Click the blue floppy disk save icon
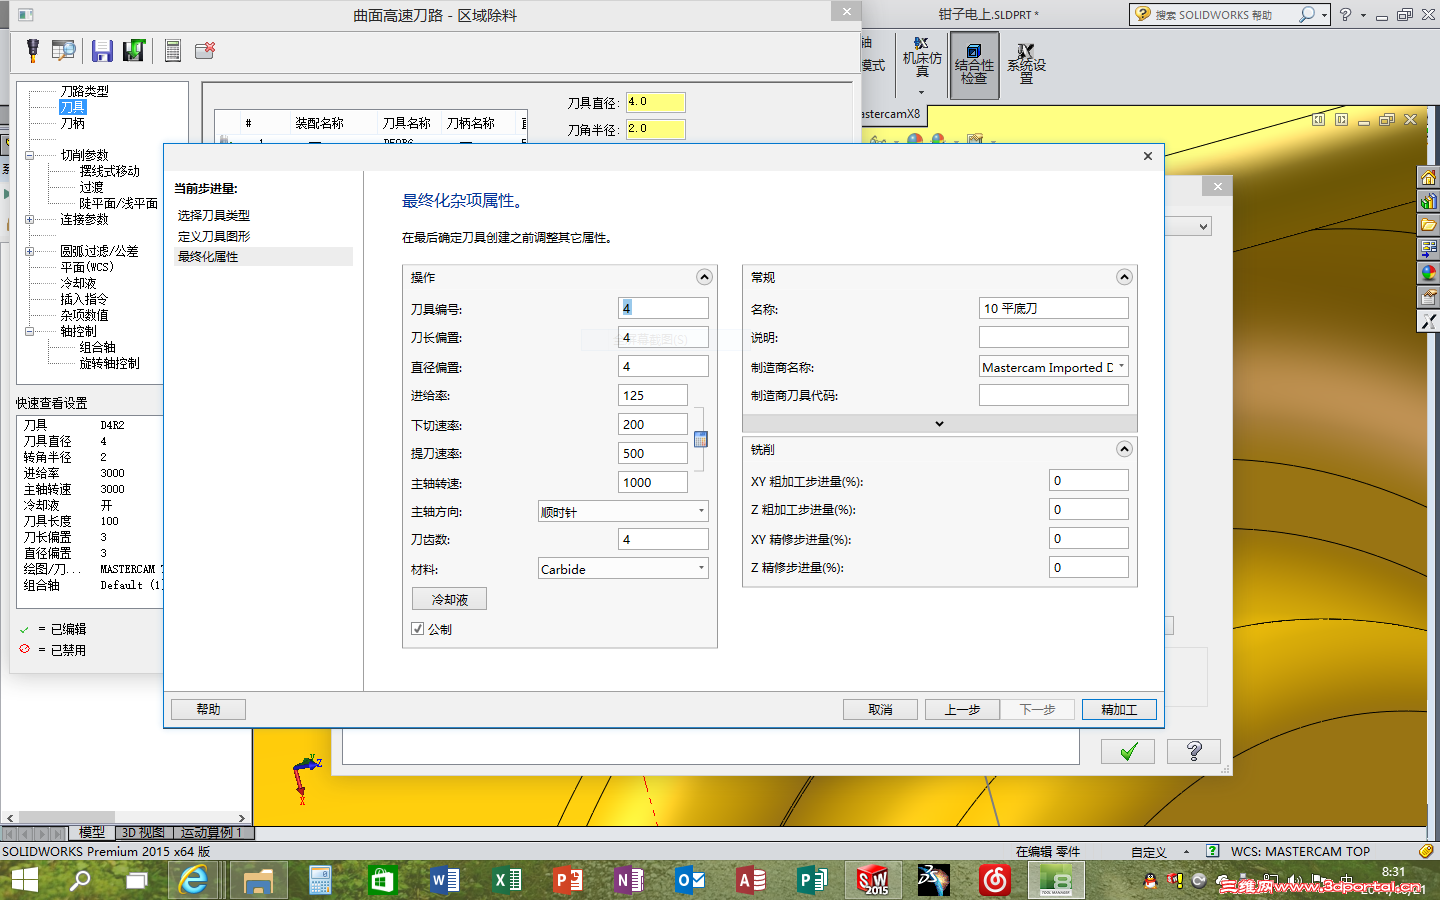Image resolution: width=1440 pixels, height=900 pixels. [102, 50]
